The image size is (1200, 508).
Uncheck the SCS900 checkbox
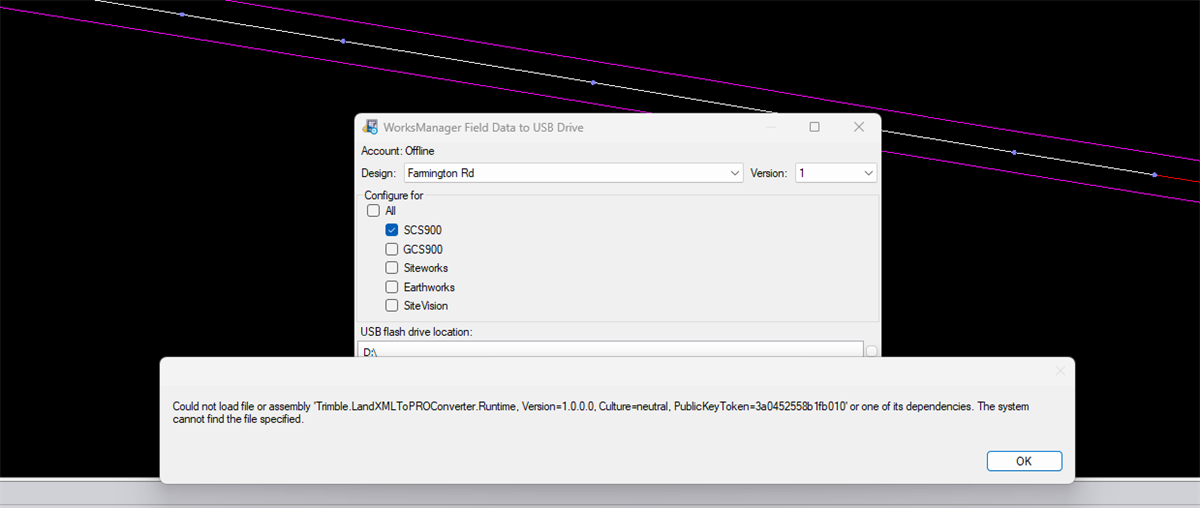point(393,230)
